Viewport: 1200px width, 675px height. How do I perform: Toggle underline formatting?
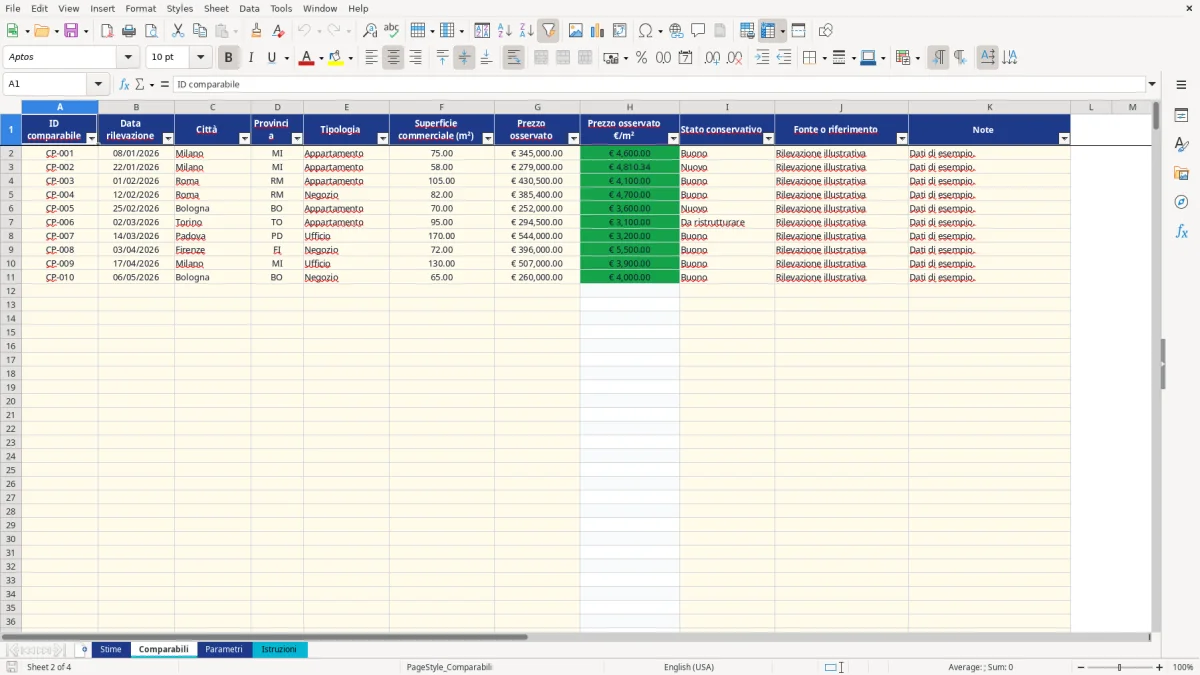point(271,58)
